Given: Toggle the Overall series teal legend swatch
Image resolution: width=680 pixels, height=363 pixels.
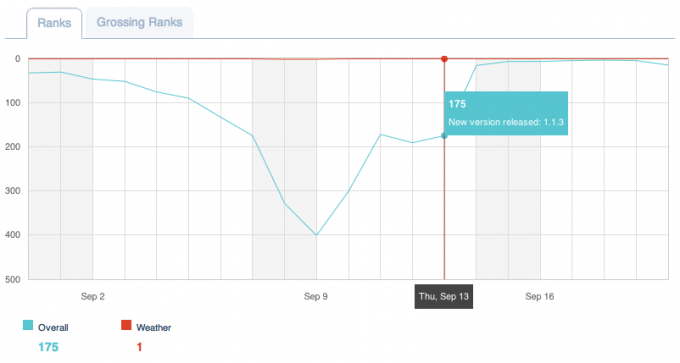Looking at the screenshot, I should click(x=28, y=325).
